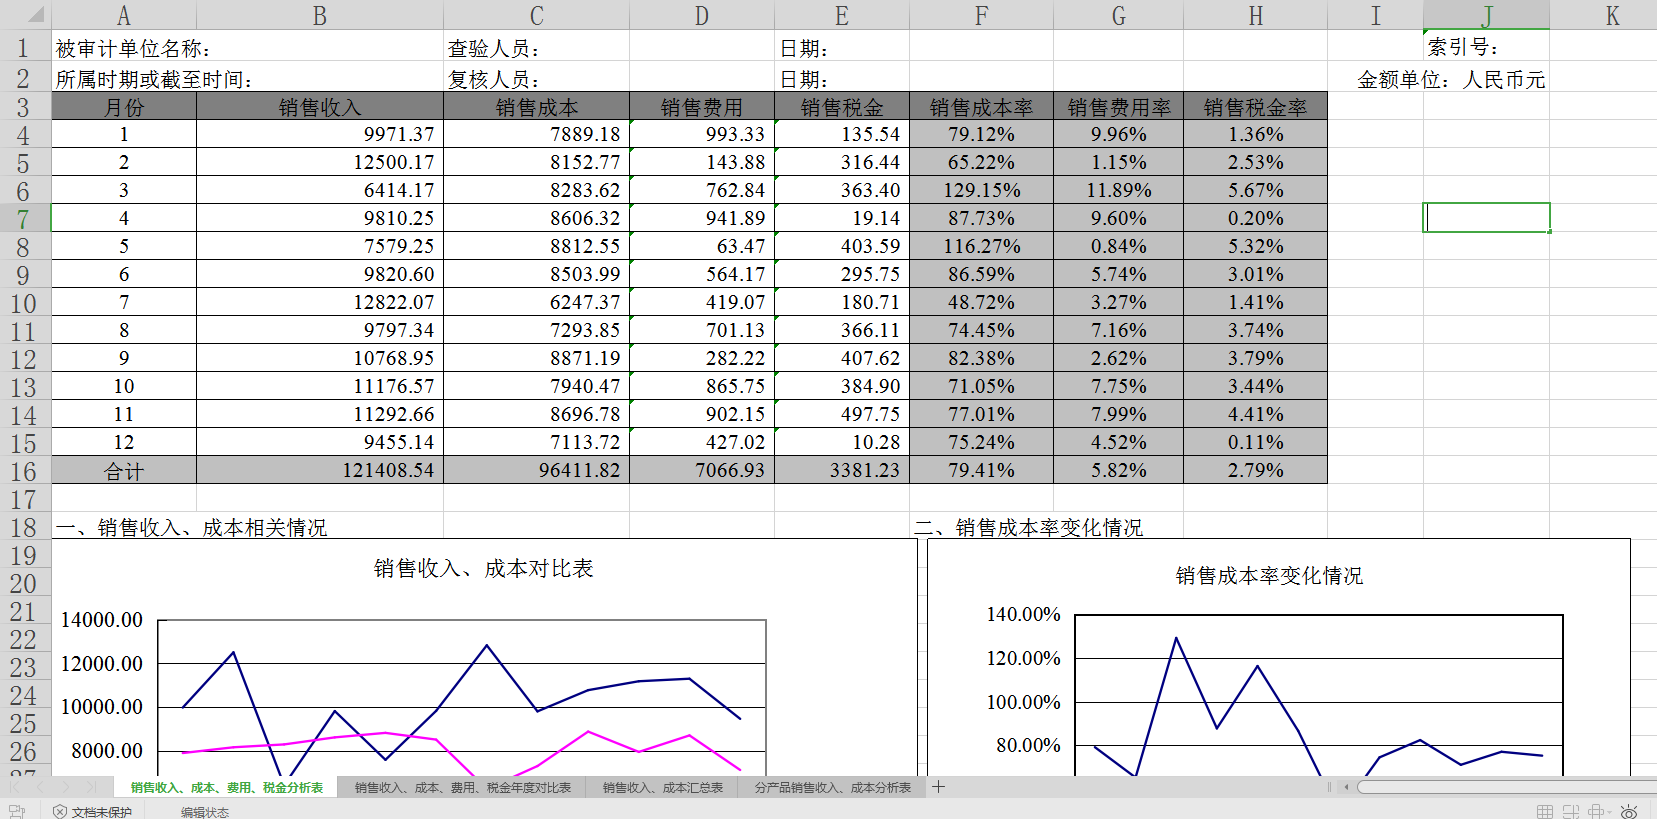The height and width of the screenshot is (819, 1657).
Task: Select cell with value 12822.07
Action: 320,302
